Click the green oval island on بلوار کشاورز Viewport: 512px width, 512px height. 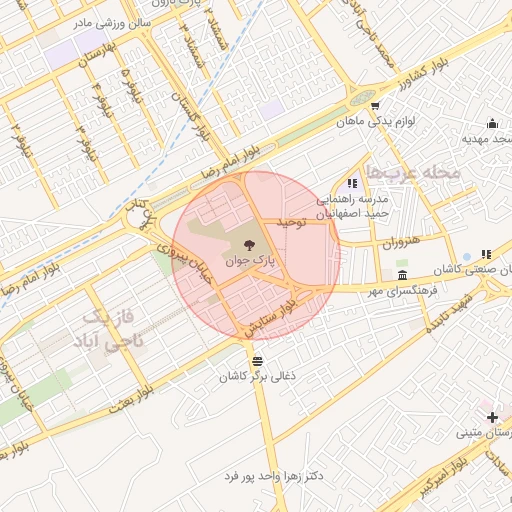[358, 99]
